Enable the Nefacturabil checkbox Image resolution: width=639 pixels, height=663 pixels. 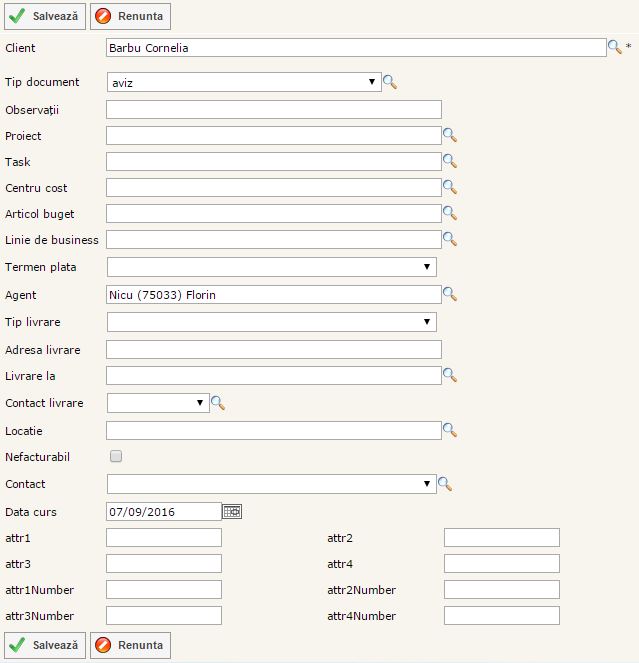pos(116,457)
